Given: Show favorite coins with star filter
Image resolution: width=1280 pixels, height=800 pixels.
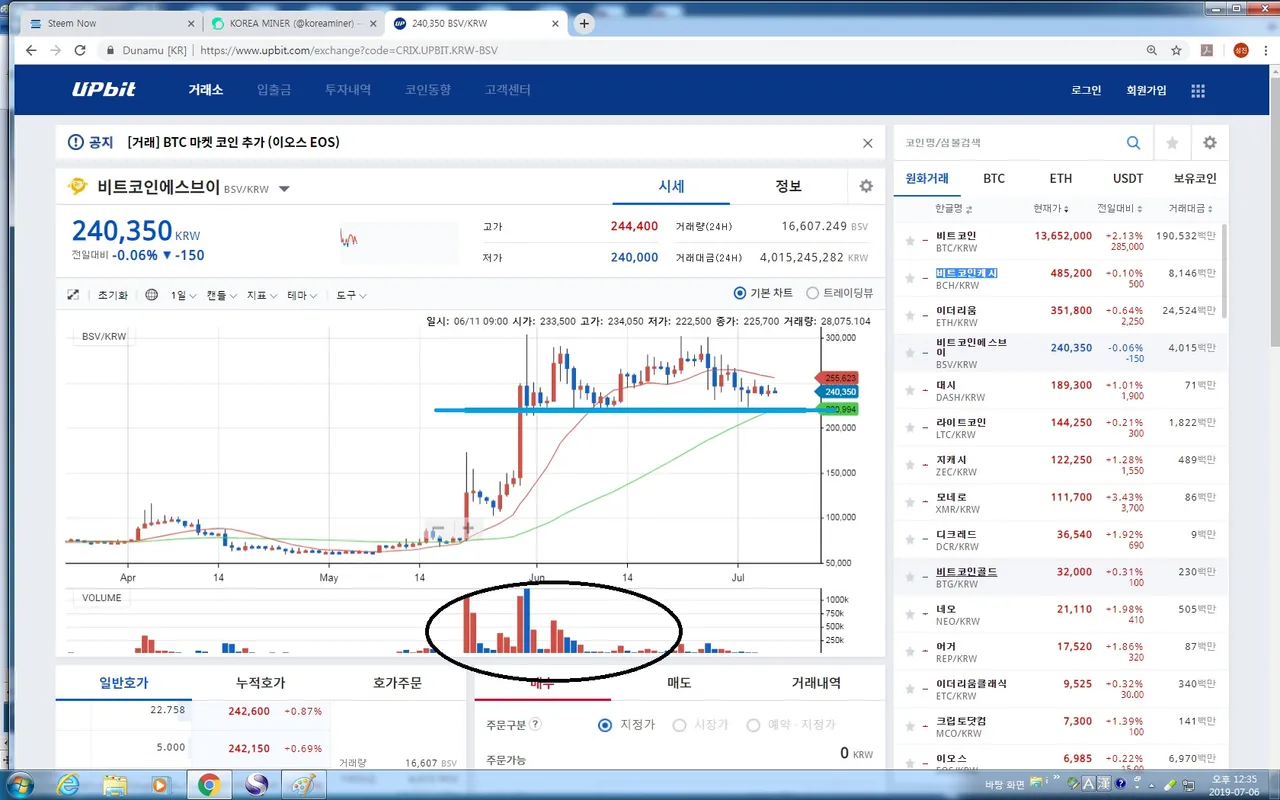Looking at the screenshot, I should pyautogui.click(x=1172, y=143).
